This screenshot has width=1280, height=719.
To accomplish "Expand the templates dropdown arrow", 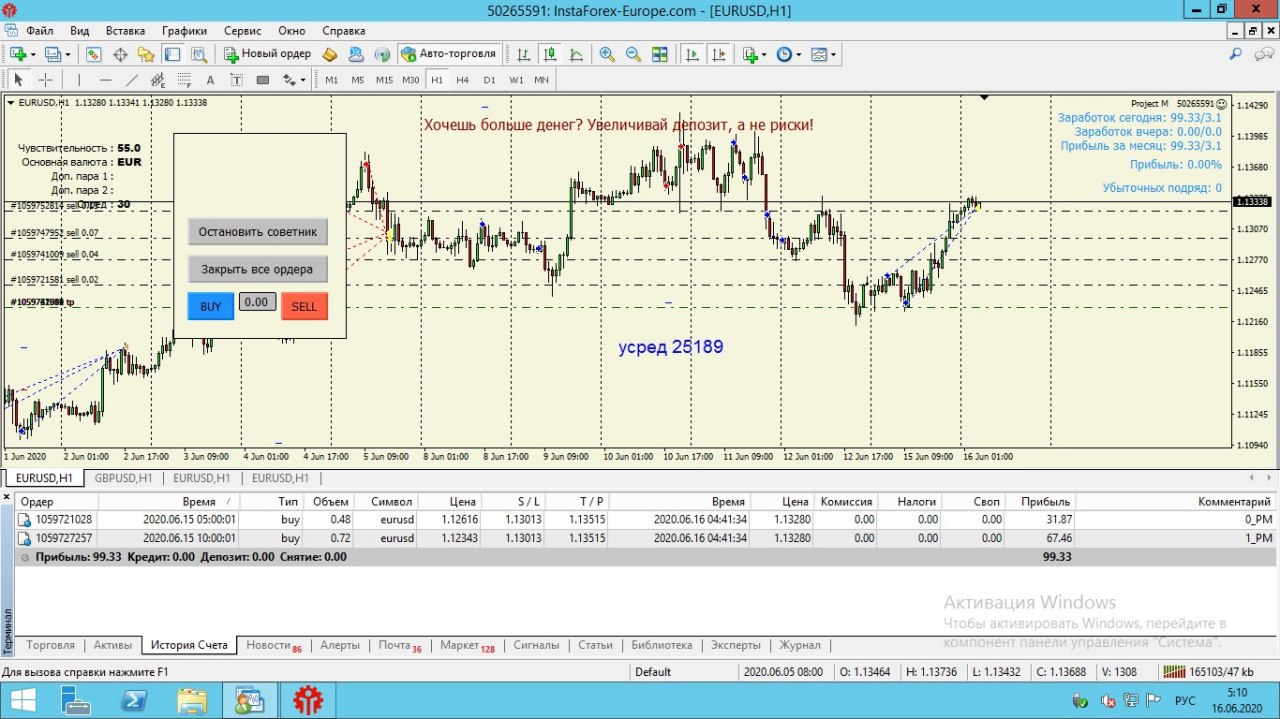I will pyautogui.click(x=833, y=54).
